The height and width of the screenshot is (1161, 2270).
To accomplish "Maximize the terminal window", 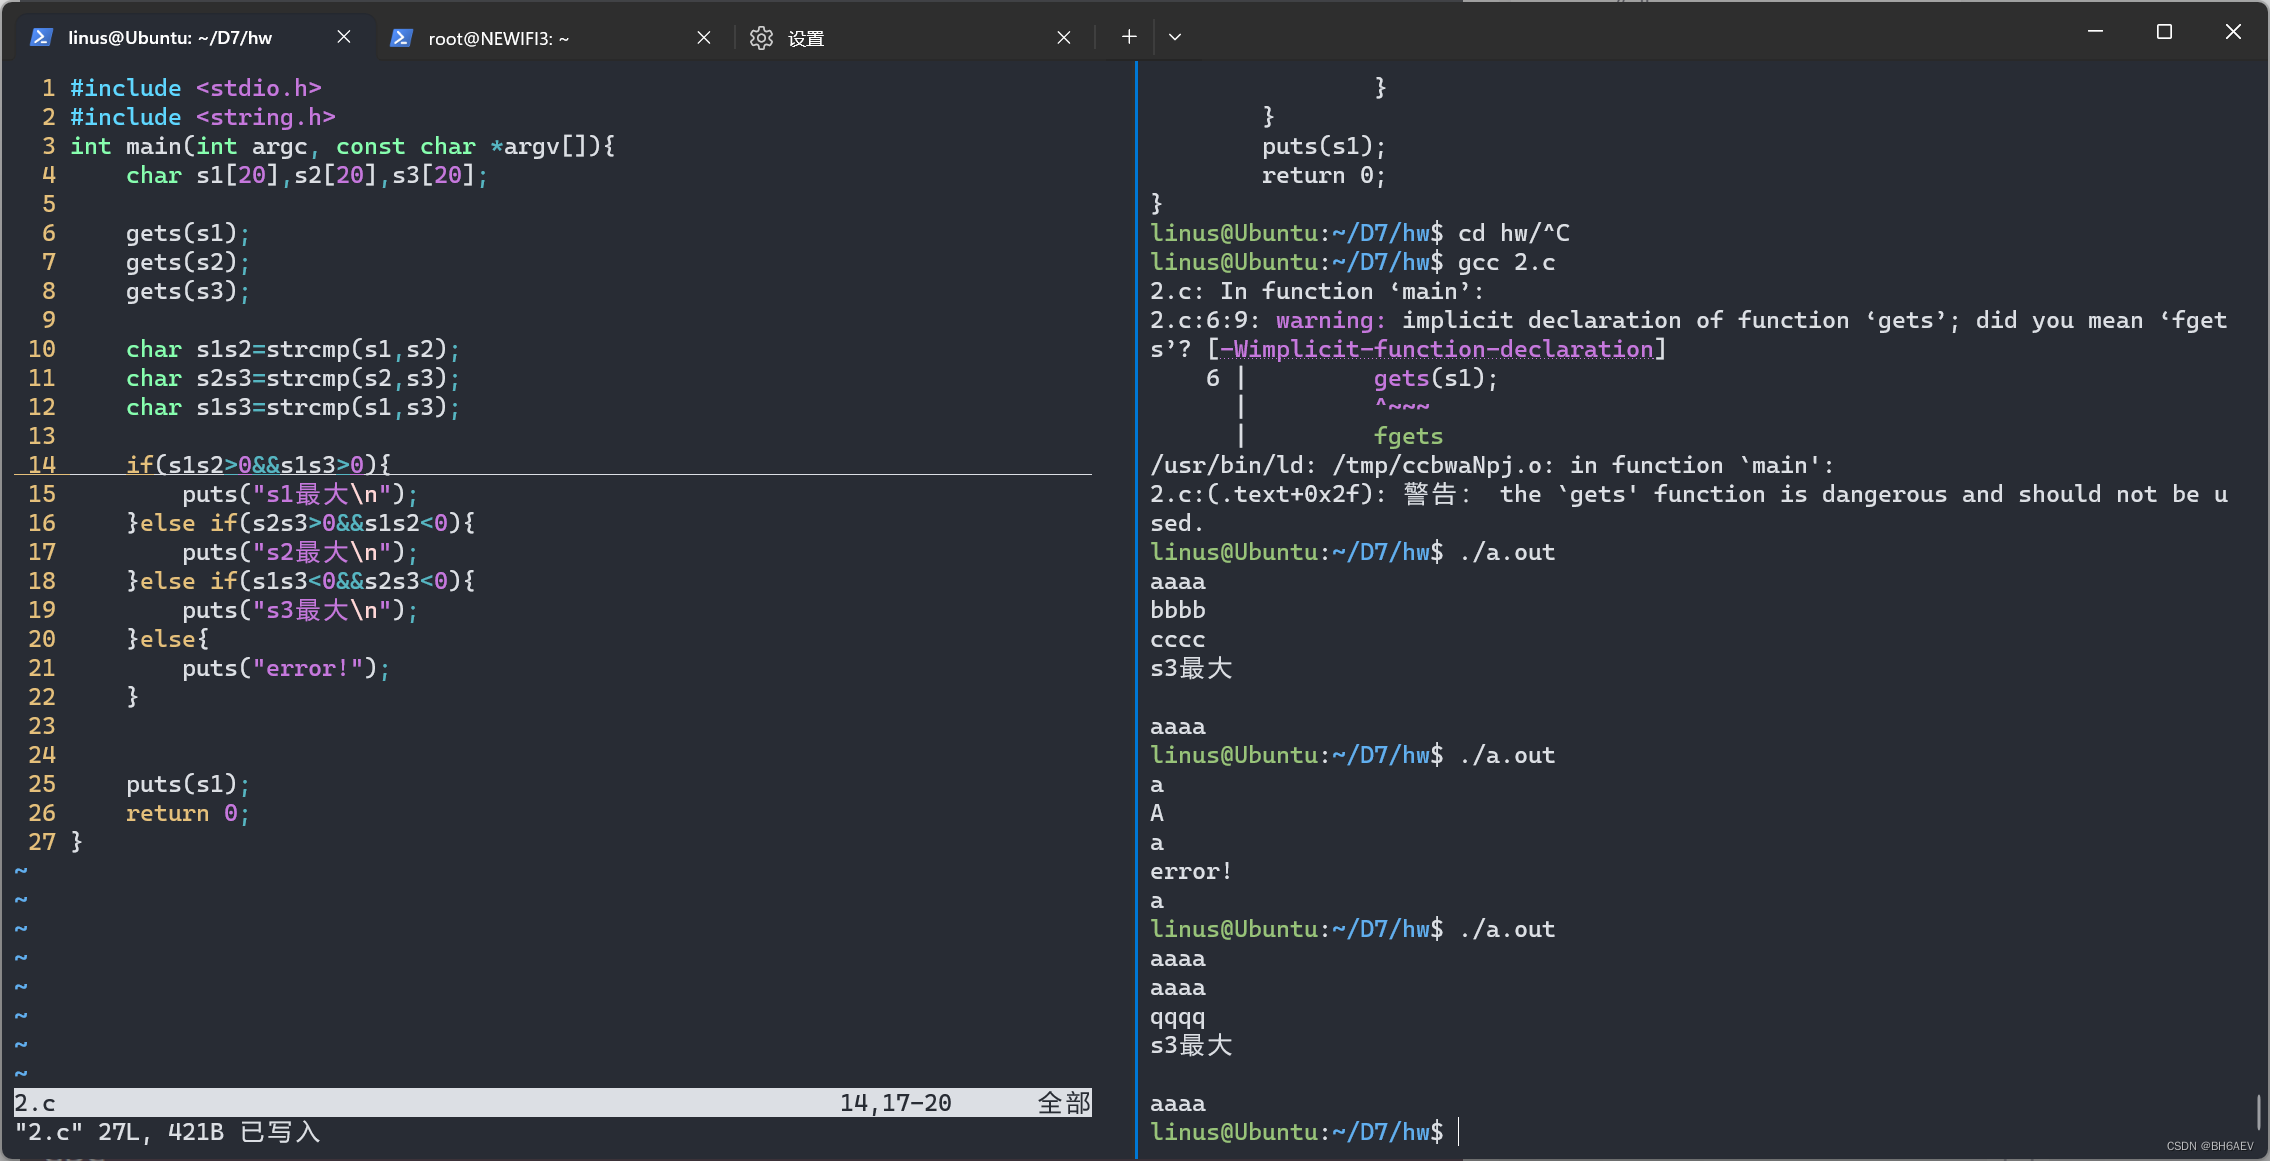I will (x=2164, y=32).
